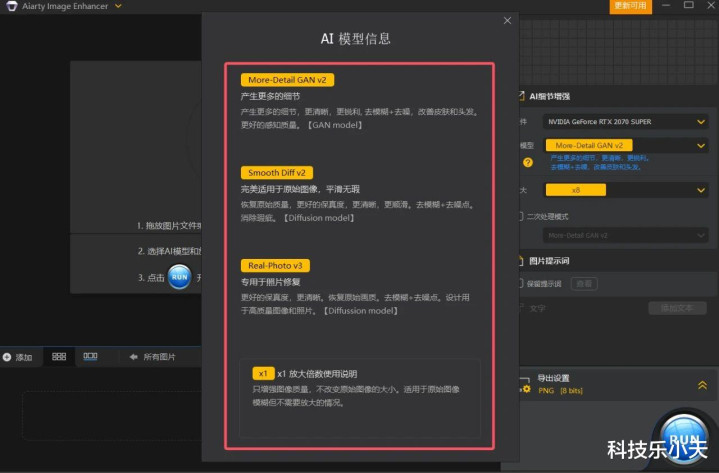
Task: Click the AI细节增强 section header
Action: (x=549, y=96)
